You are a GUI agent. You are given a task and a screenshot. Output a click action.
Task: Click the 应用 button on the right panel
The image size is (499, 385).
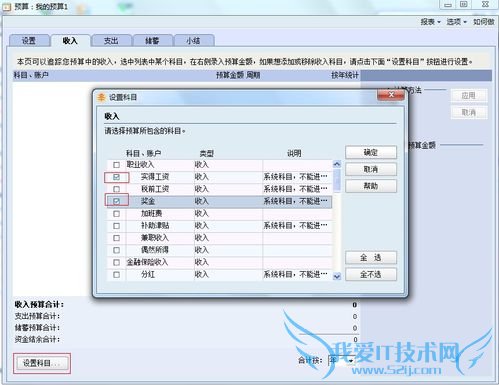pyautogui.click(x=469, y=96)
